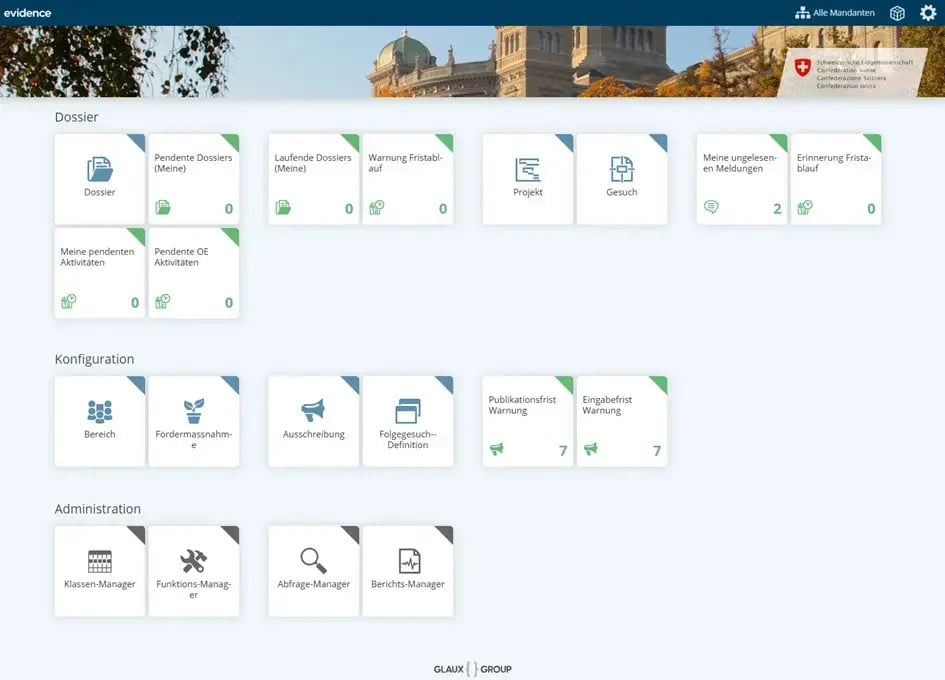Click count 2 in ungelesenen Meldungen tile

pos(777,209)
